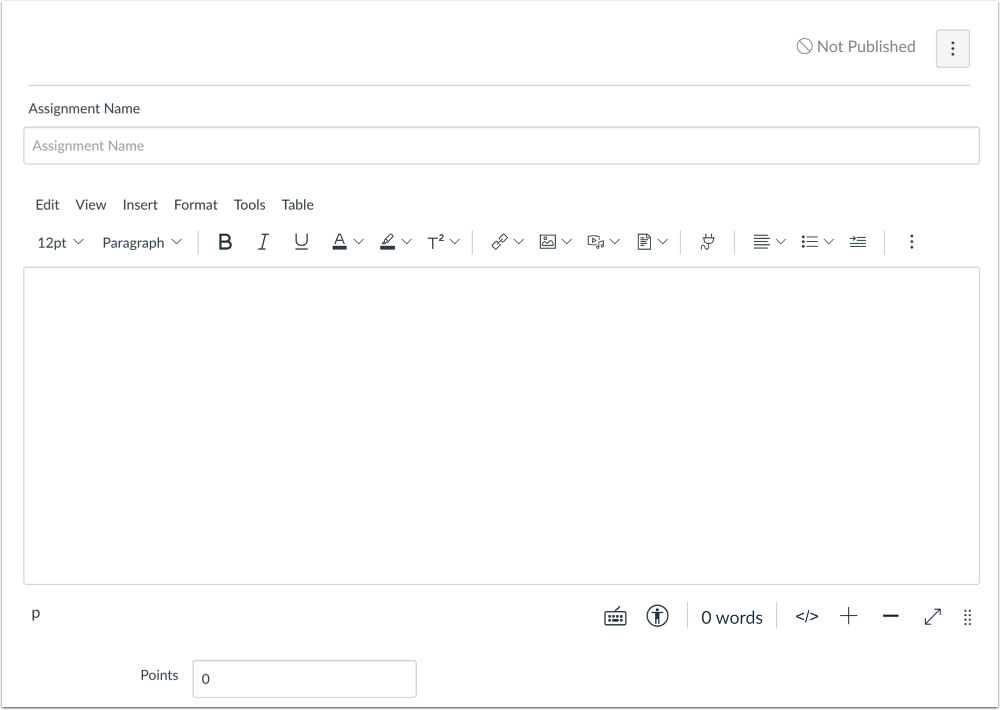Image resolution: width=1000 pixels, height=710 pixels.
Task: Open the Insert menu
Action: point(140,205)
